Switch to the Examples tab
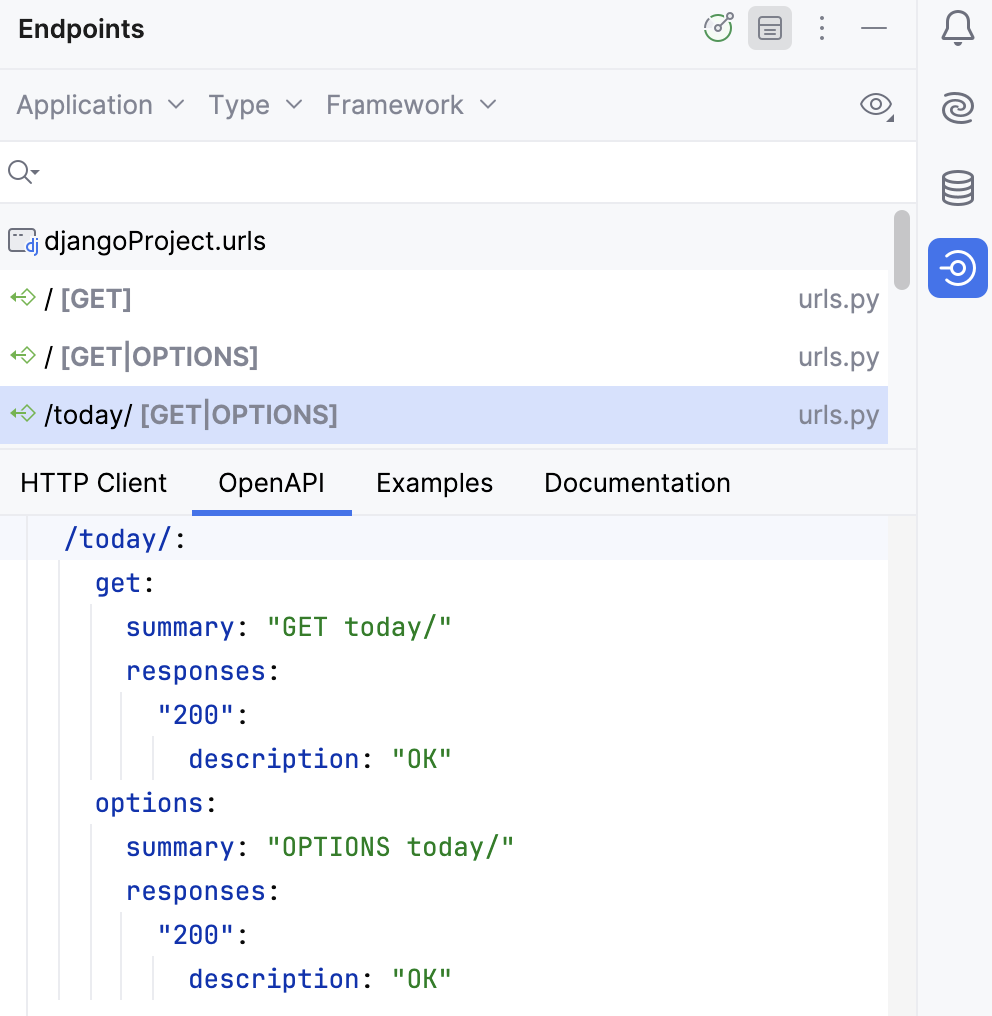Screen dimensions: 992x1016 click(434, 483)
